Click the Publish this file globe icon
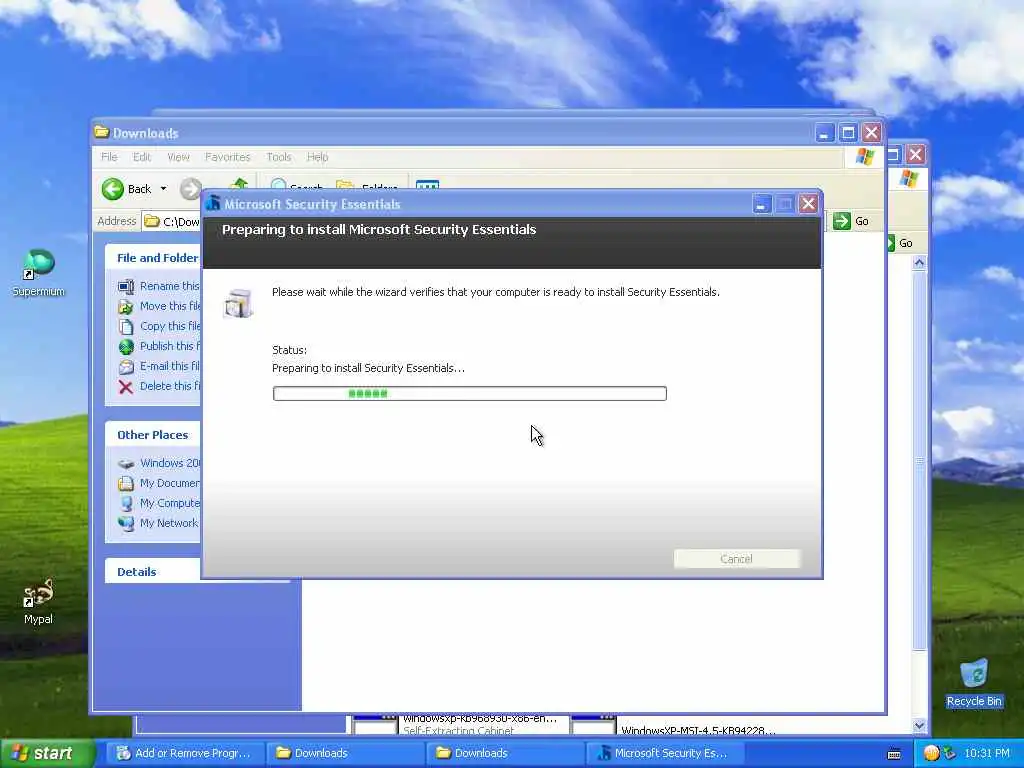Screen dimensions: 1024x768 (125, 347)
